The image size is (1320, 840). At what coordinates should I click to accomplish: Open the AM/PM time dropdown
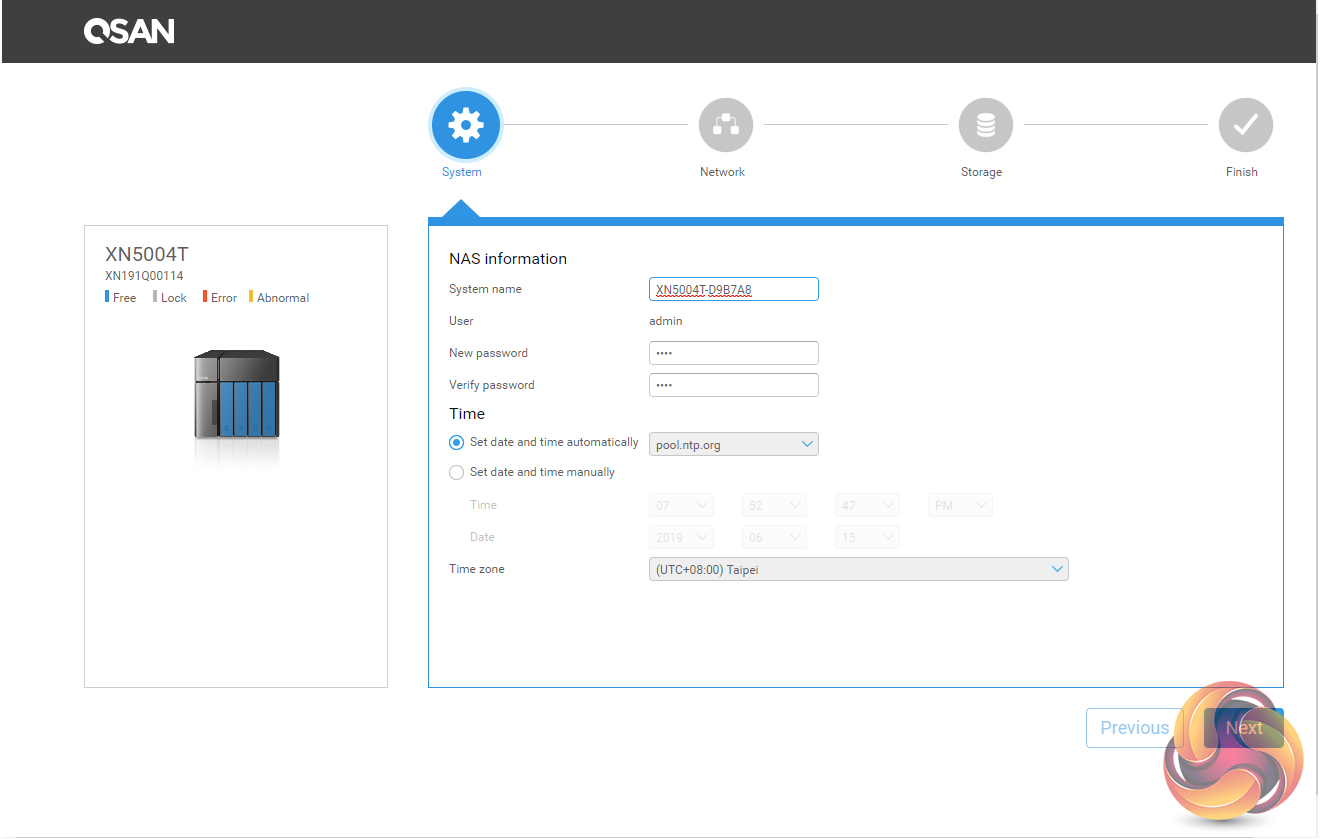(x=959, y=506)
